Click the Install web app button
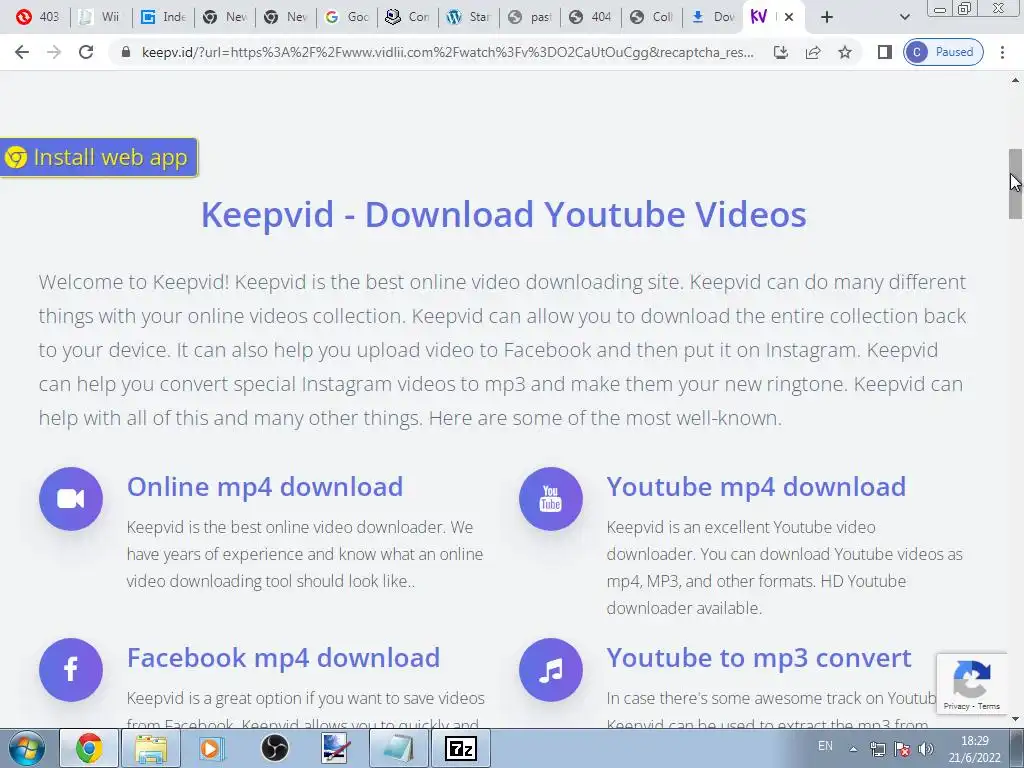 click(99, 157)
